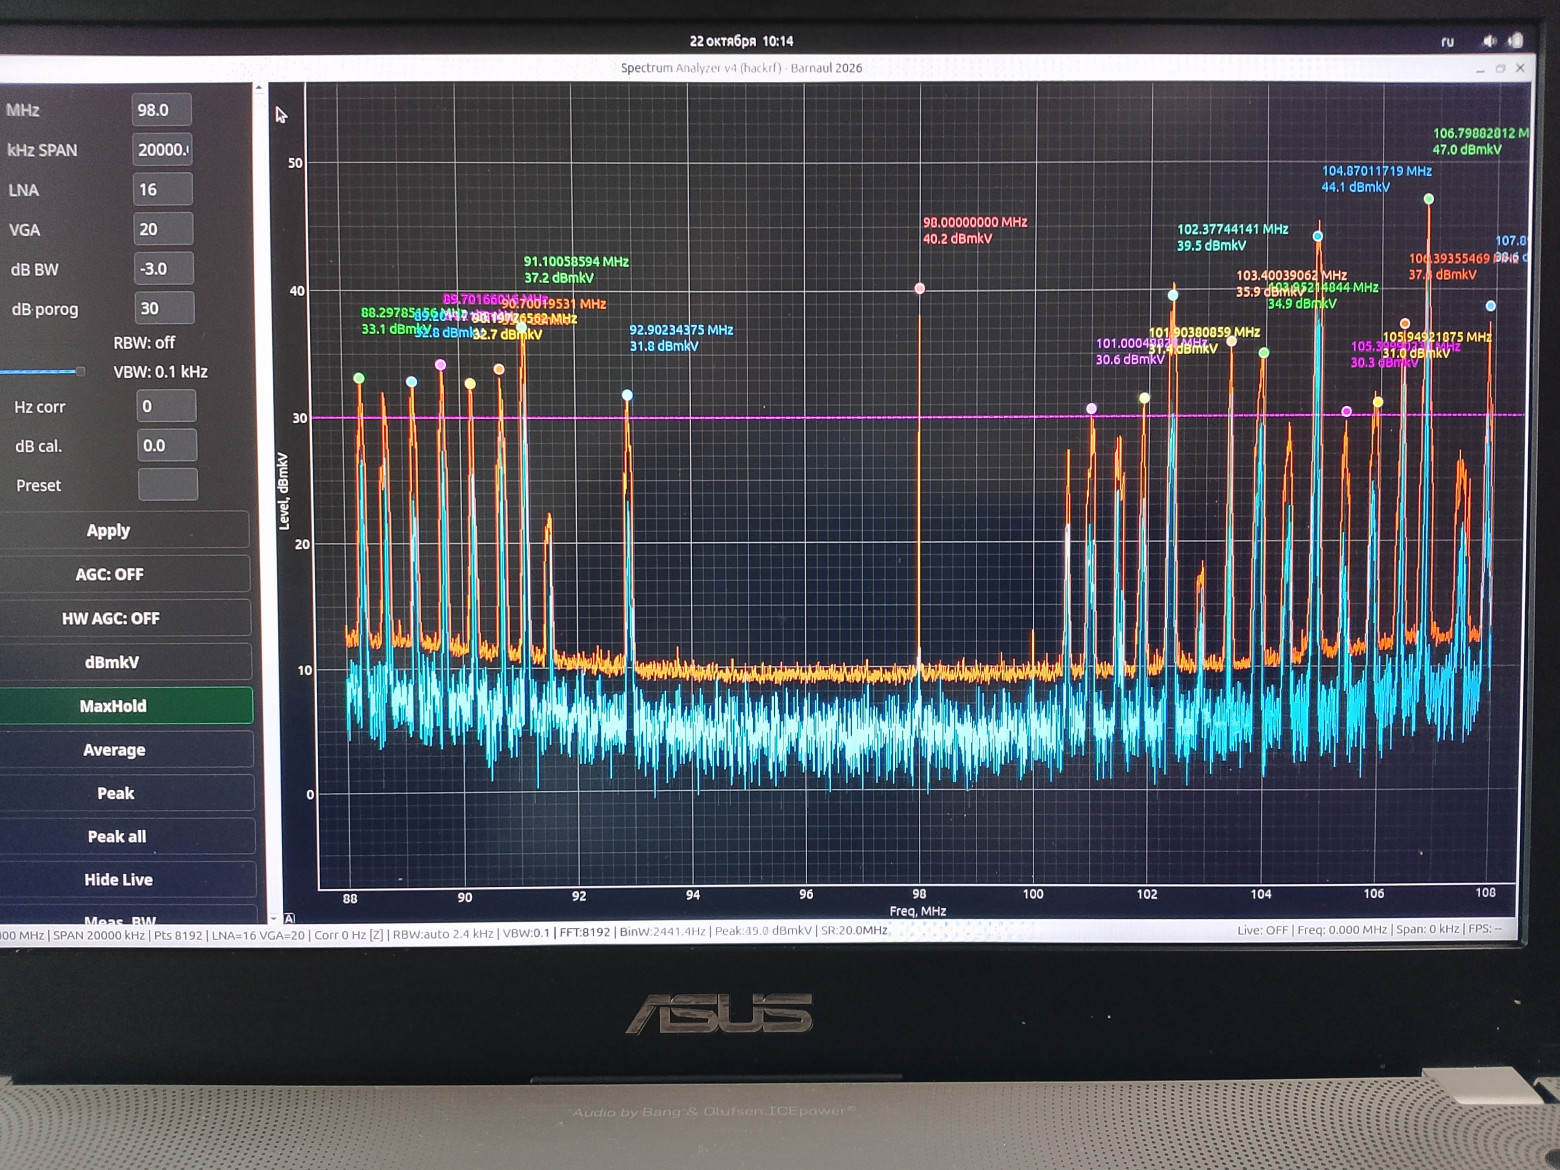Select the peak marker dot at 98 MHz
Viewport: 1560px width, 1170px height.
pyautogui.click(x=919, y=289)
